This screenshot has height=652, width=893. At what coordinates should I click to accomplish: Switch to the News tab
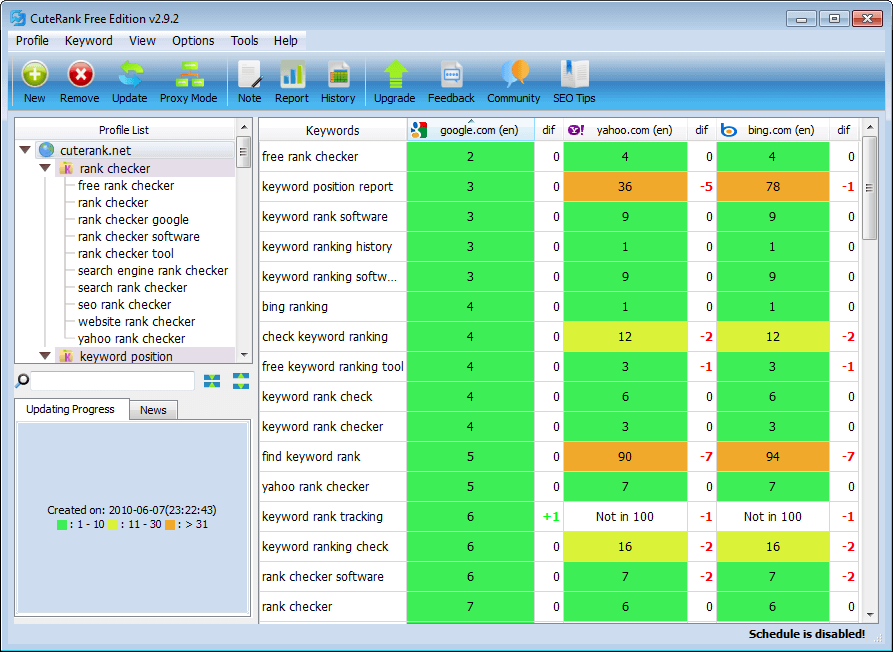coord(153,410)
